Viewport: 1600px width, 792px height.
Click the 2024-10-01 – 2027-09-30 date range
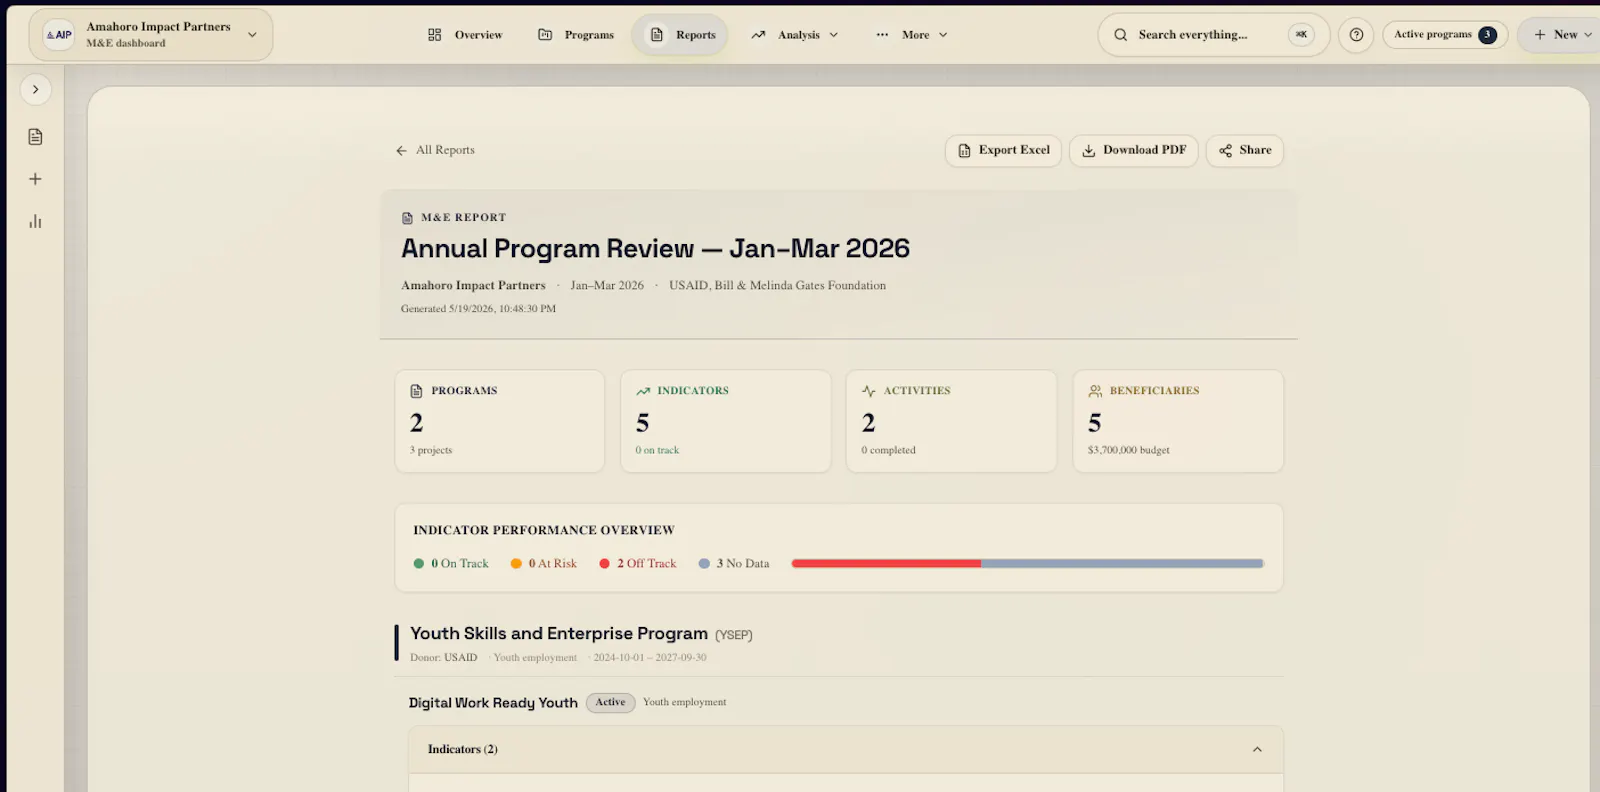[649, 658]
